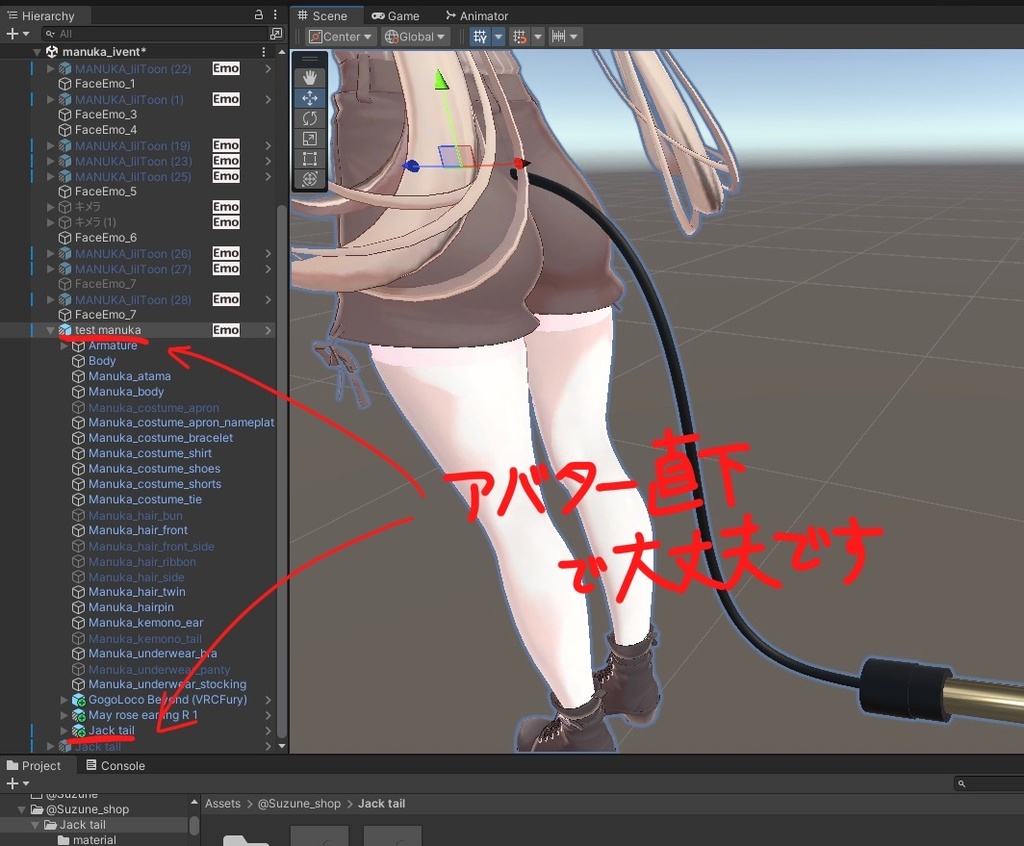The image size is (1024, 846).
Task: Open prefab arrow for MANUKA_lilToon (27)
Action: coord(268,268)
